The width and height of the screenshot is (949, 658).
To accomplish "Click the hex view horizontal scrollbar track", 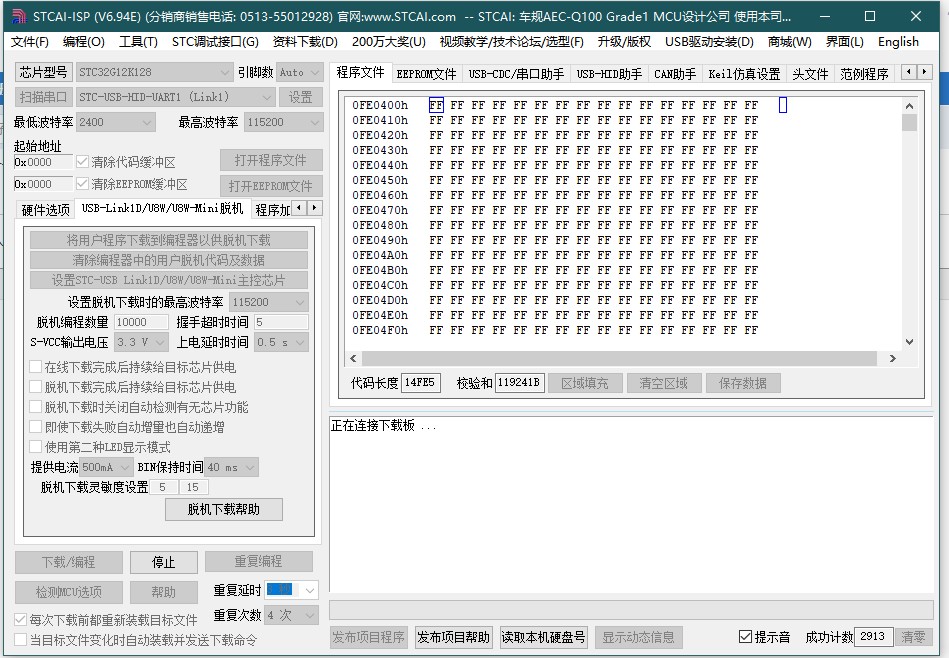I will click(618, 358).
